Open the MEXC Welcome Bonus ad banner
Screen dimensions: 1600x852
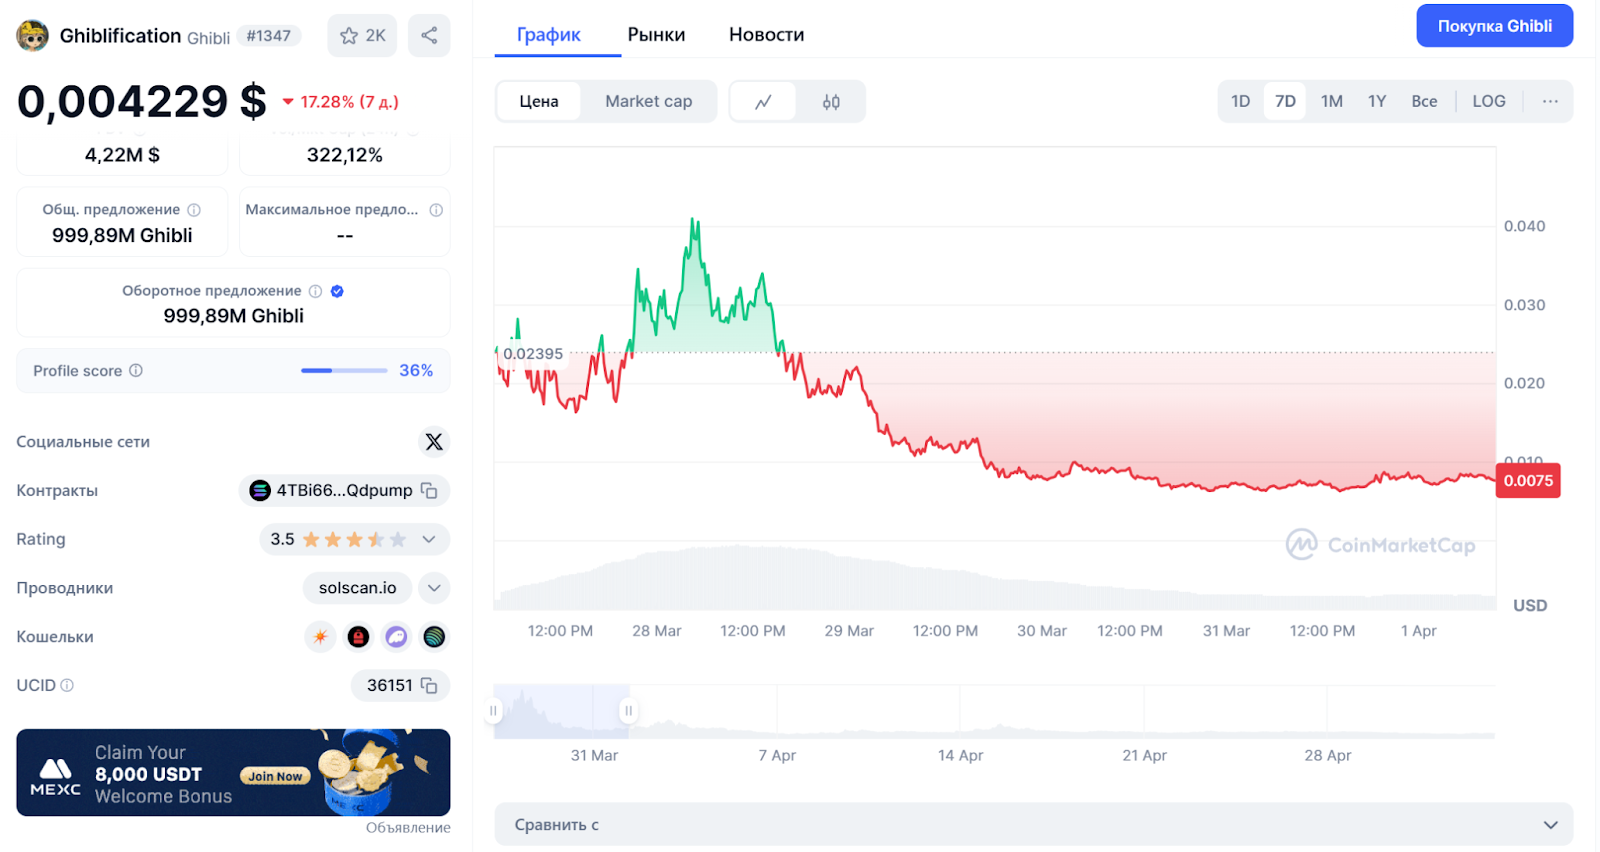[233, 773]
